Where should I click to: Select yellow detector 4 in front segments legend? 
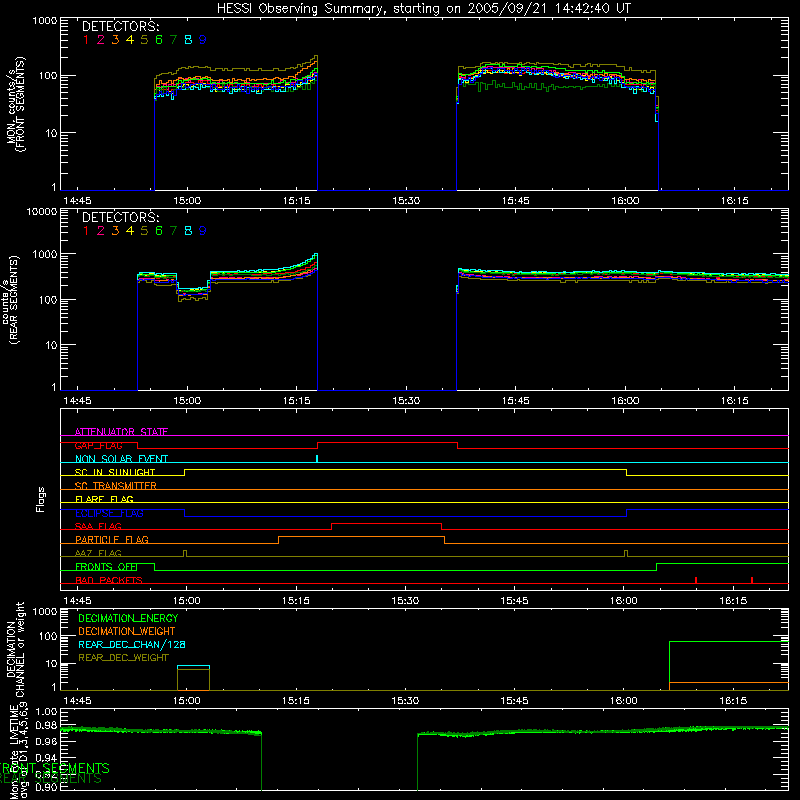point(130,40)
